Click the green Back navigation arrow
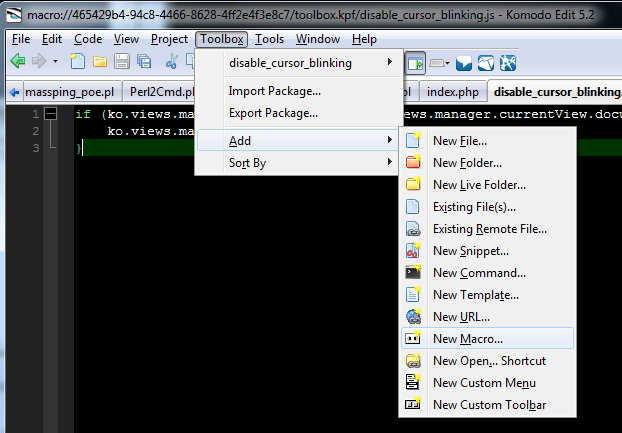This screenshot has width=622, height=433. pyautogui.click(x=18, y=62)
